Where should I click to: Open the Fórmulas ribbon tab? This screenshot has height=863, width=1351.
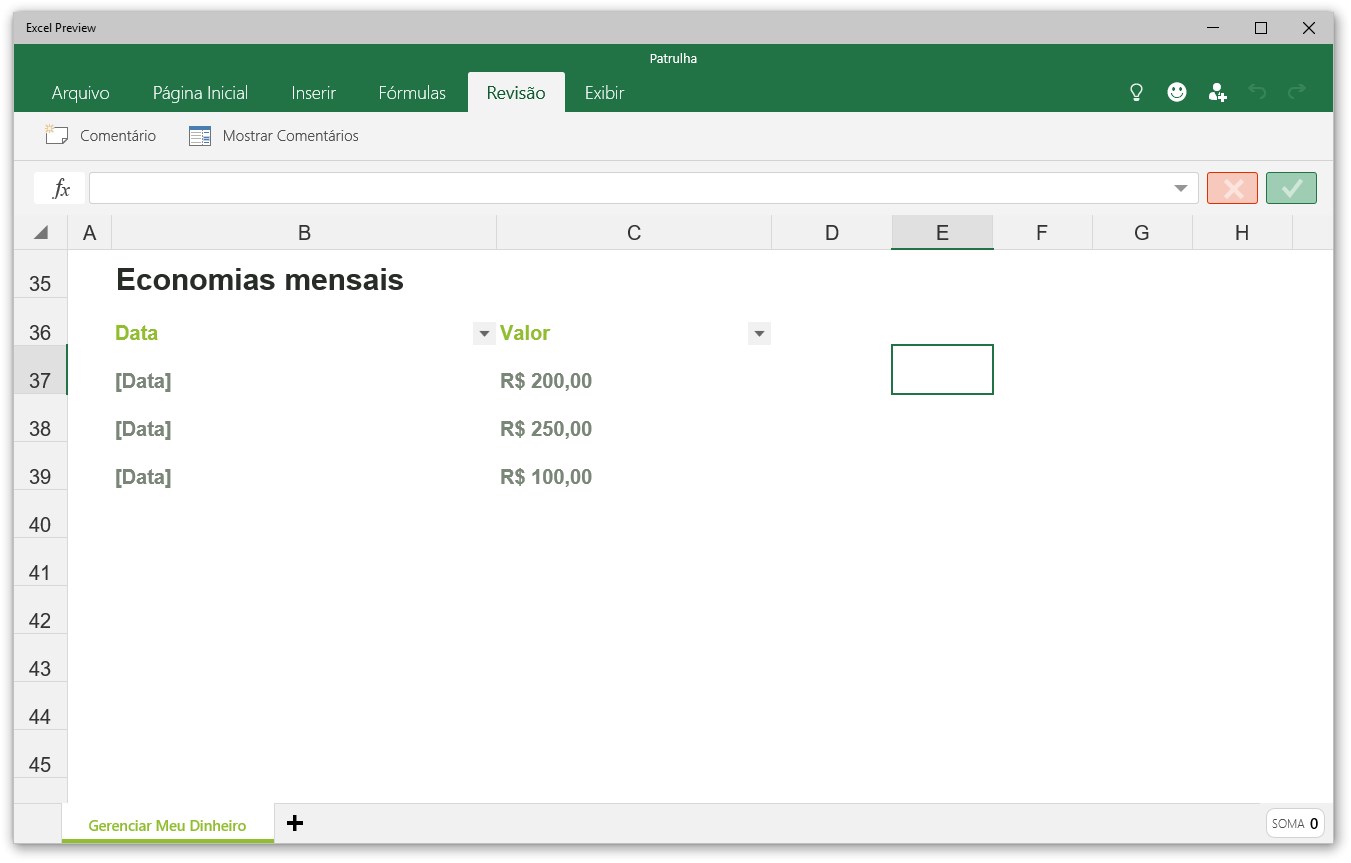(x=412, y=92)
